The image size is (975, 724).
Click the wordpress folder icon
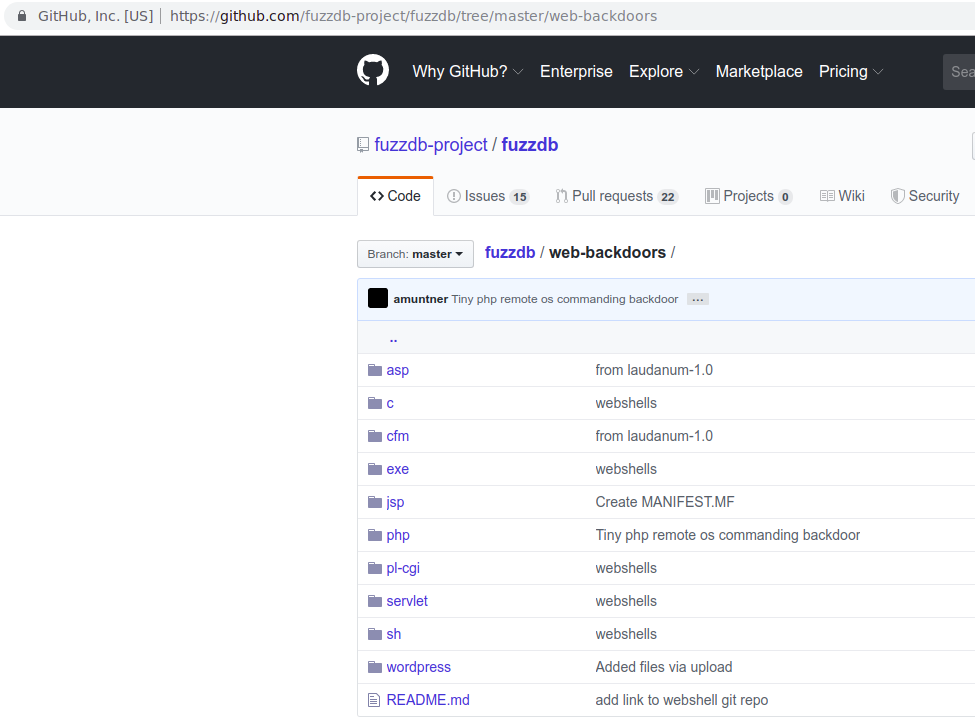(375, 667)
